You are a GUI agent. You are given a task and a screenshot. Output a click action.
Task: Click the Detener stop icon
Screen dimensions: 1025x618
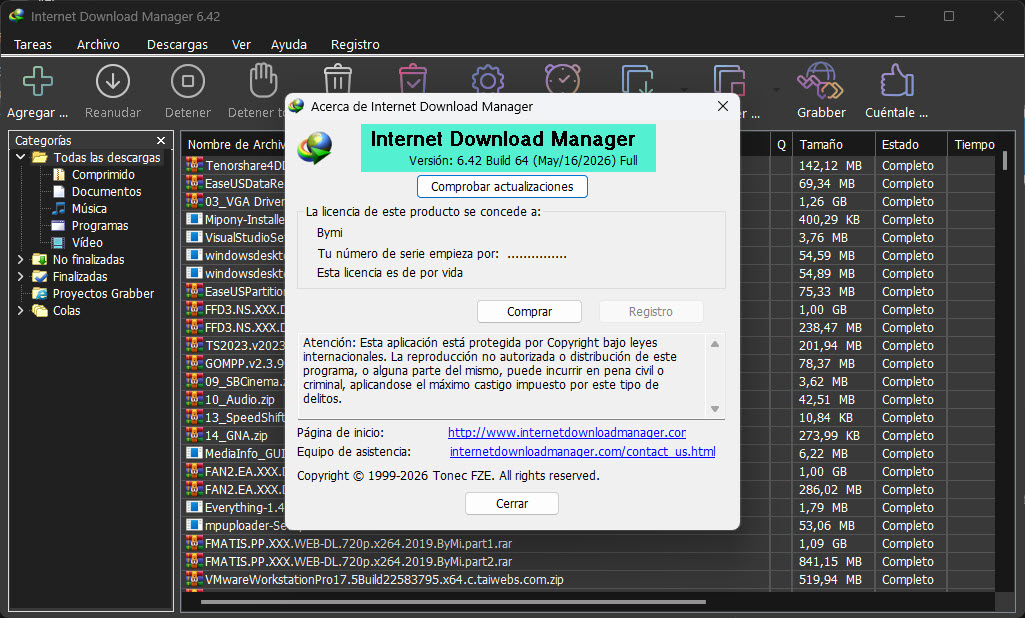pyautogui.click(x=188, y=82)
